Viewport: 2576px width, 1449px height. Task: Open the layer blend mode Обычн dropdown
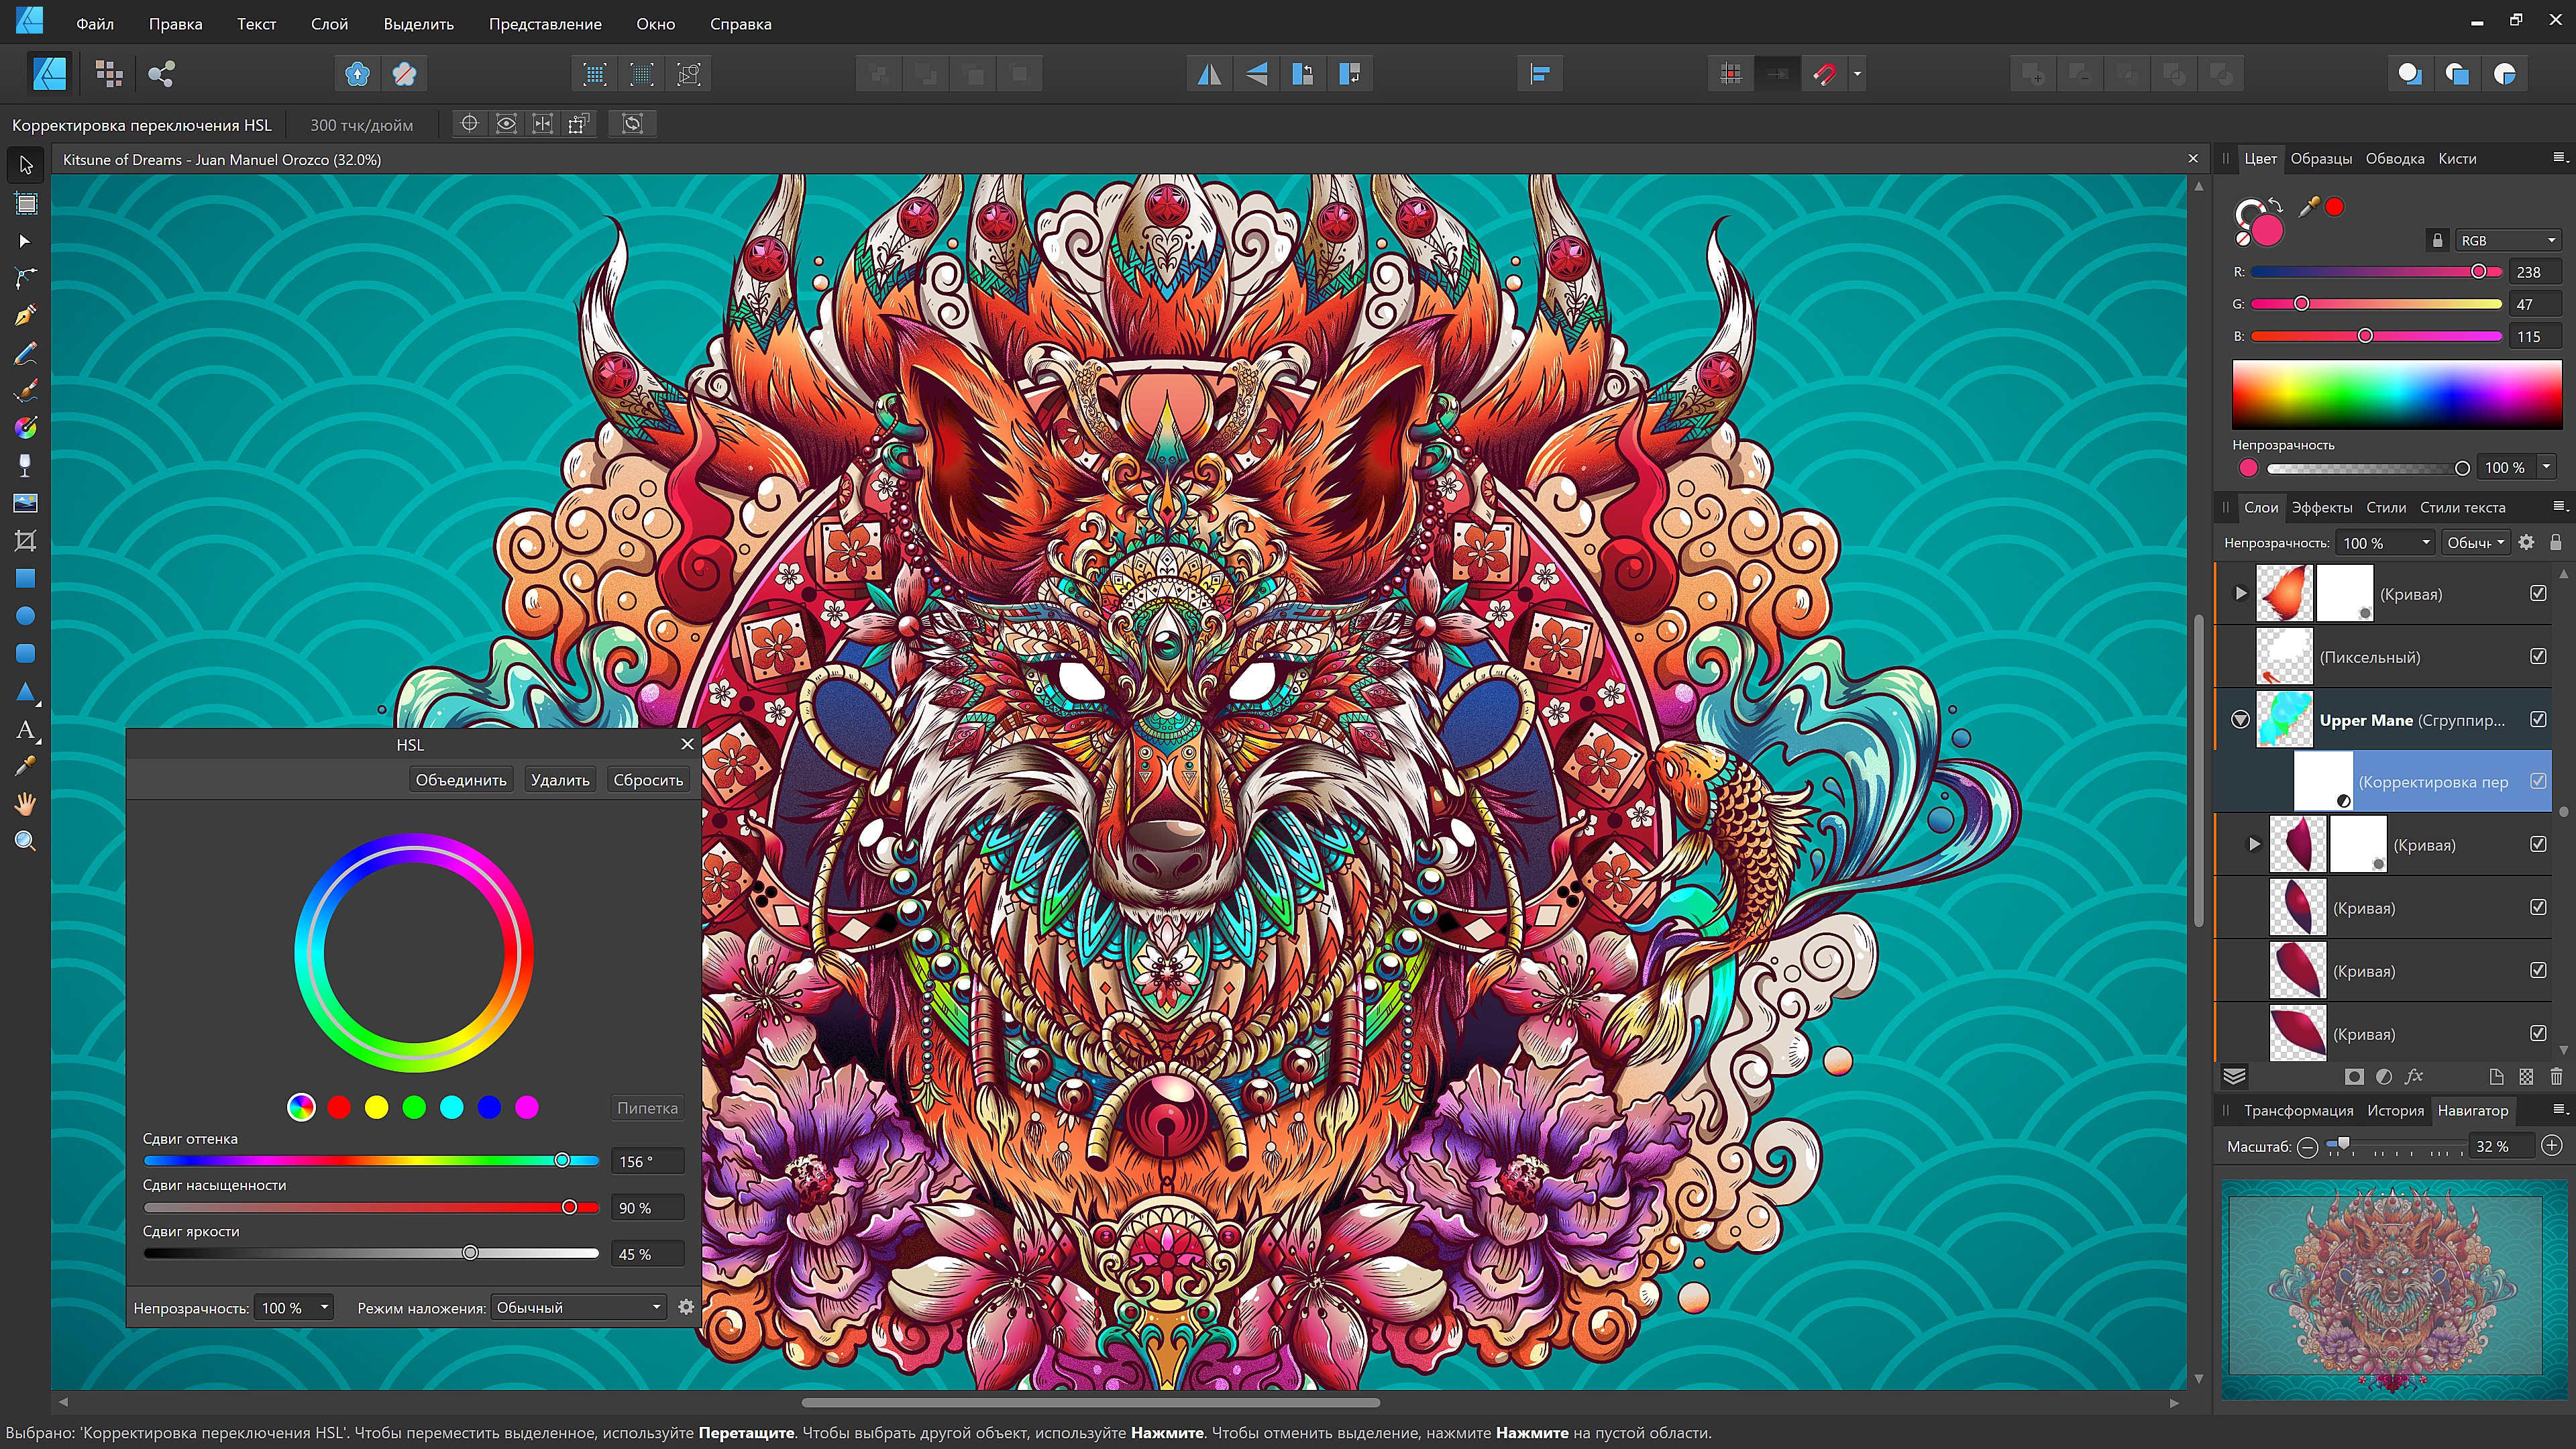click(2476, 543)
